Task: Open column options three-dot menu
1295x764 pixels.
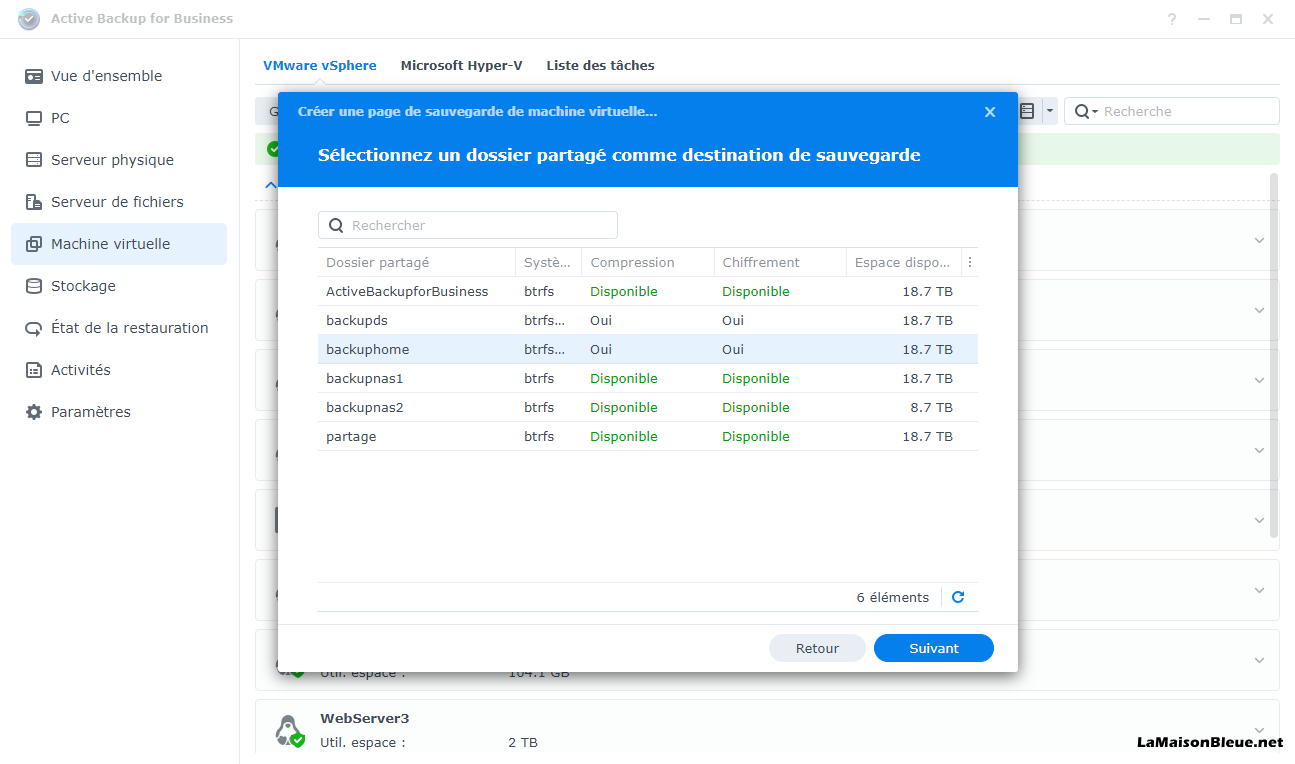Action: pyautogui.click(x=970, y=262)
